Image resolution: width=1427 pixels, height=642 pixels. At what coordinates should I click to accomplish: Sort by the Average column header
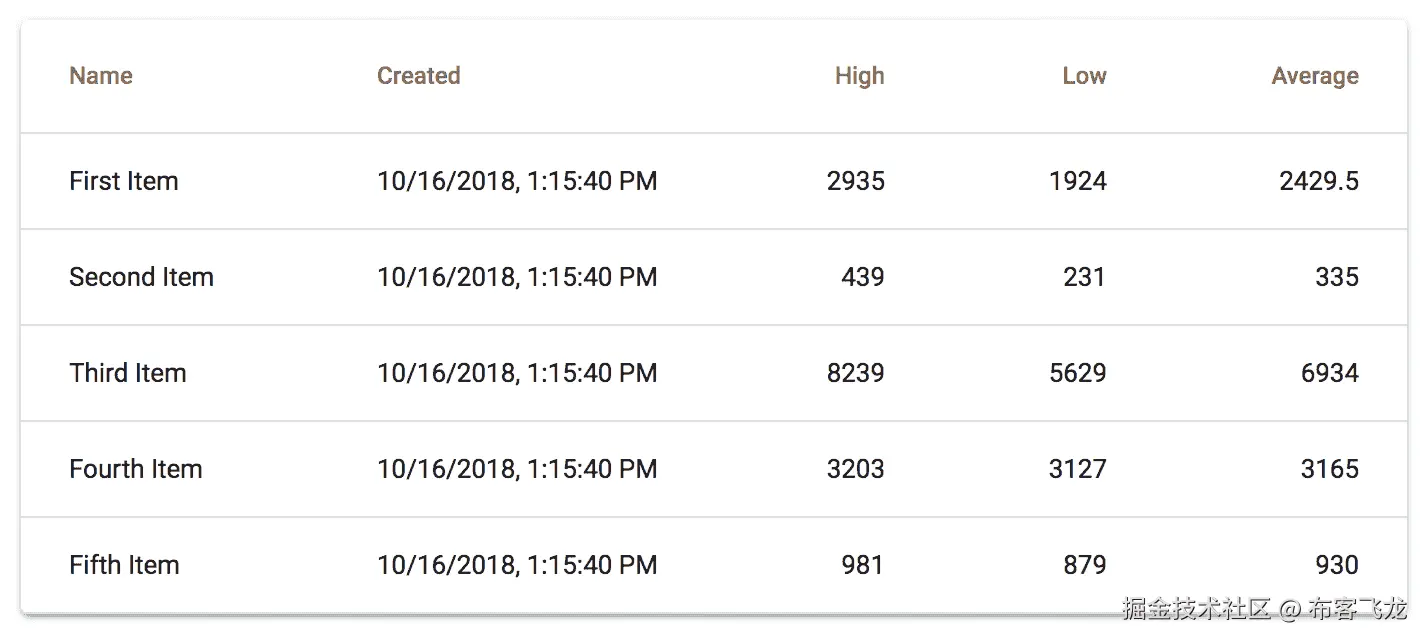(1314, 76)
